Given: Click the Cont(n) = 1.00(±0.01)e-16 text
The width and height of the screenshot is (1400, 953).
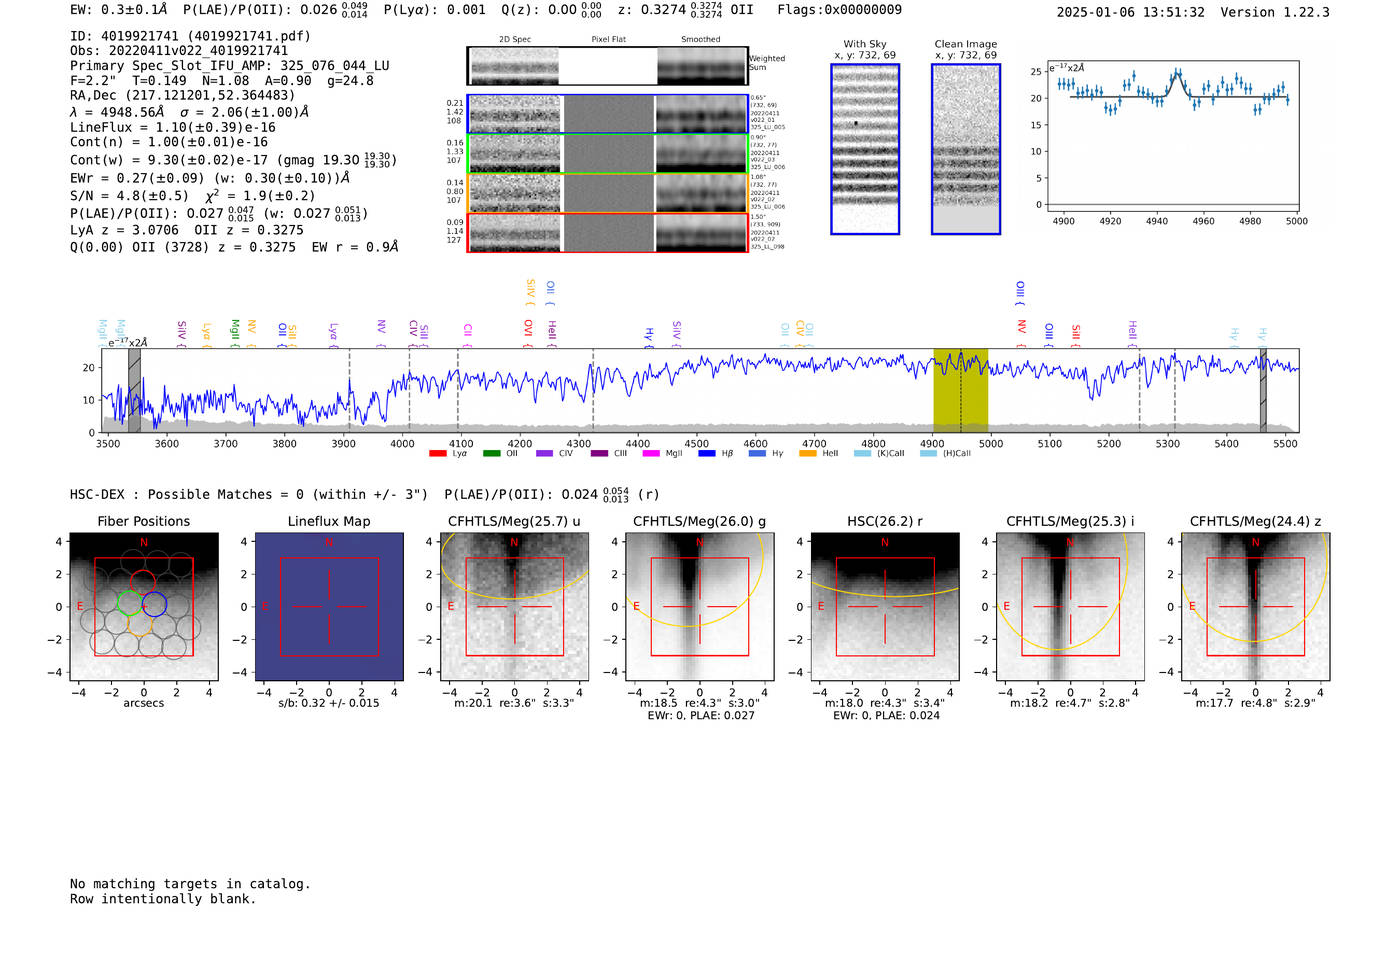Looking at the screenshot, I should coord(169,142).
